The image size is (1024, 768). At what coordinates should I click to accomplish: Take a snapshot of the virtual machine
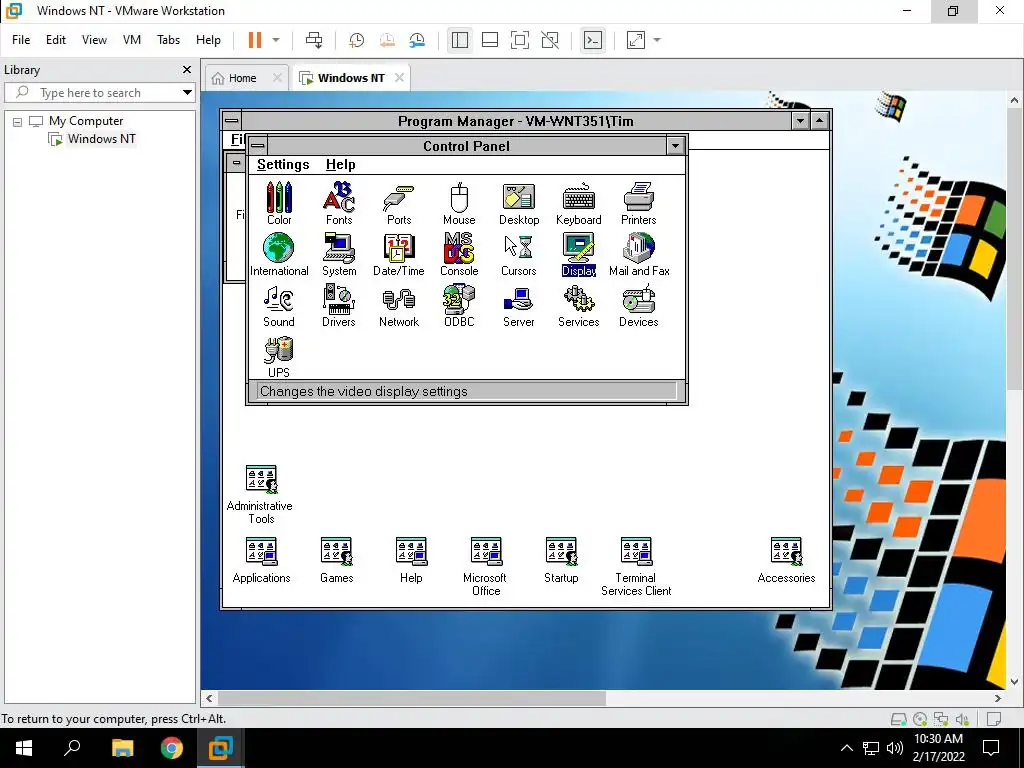click(x=357, y=40)
